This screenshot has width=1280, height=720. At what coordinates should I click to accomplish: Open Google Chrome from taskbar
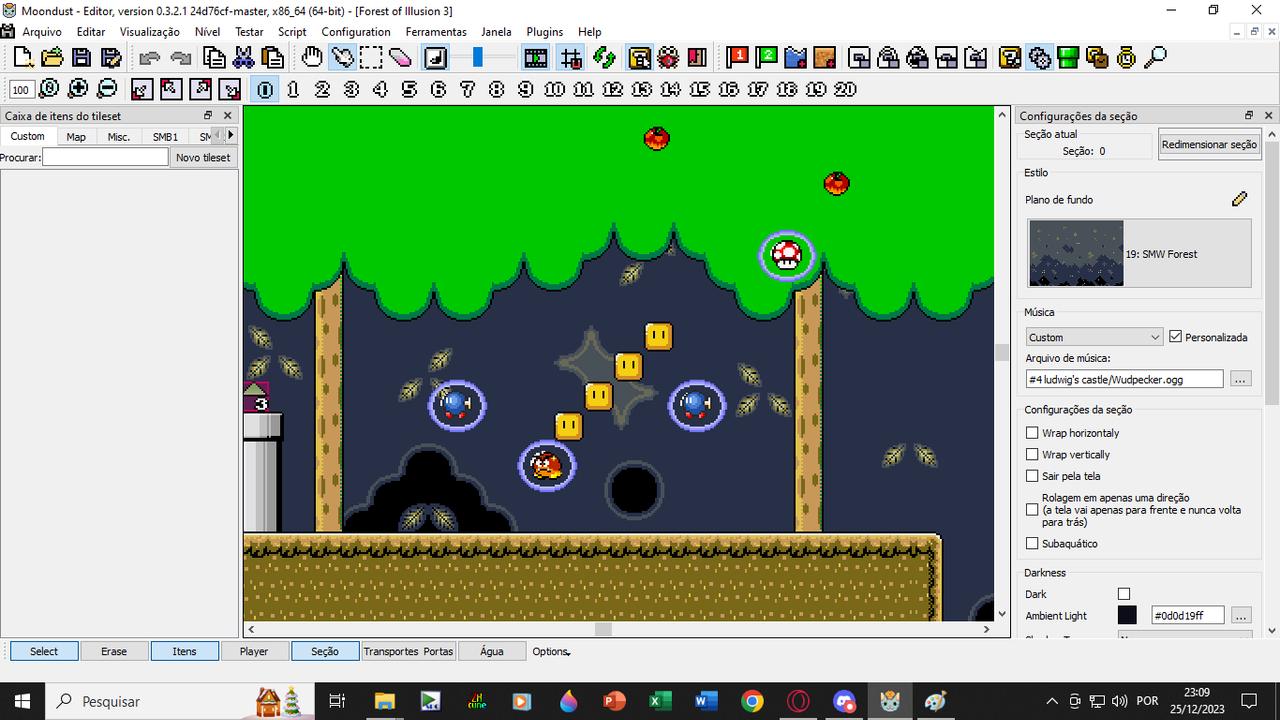pyautogui.click(x=752, y=701)
